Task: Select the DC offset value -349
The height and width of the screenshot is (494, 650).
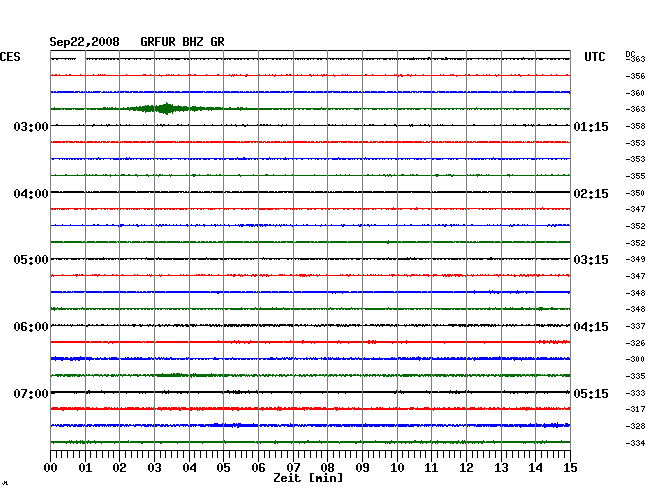Action: [x=635, y=259]
